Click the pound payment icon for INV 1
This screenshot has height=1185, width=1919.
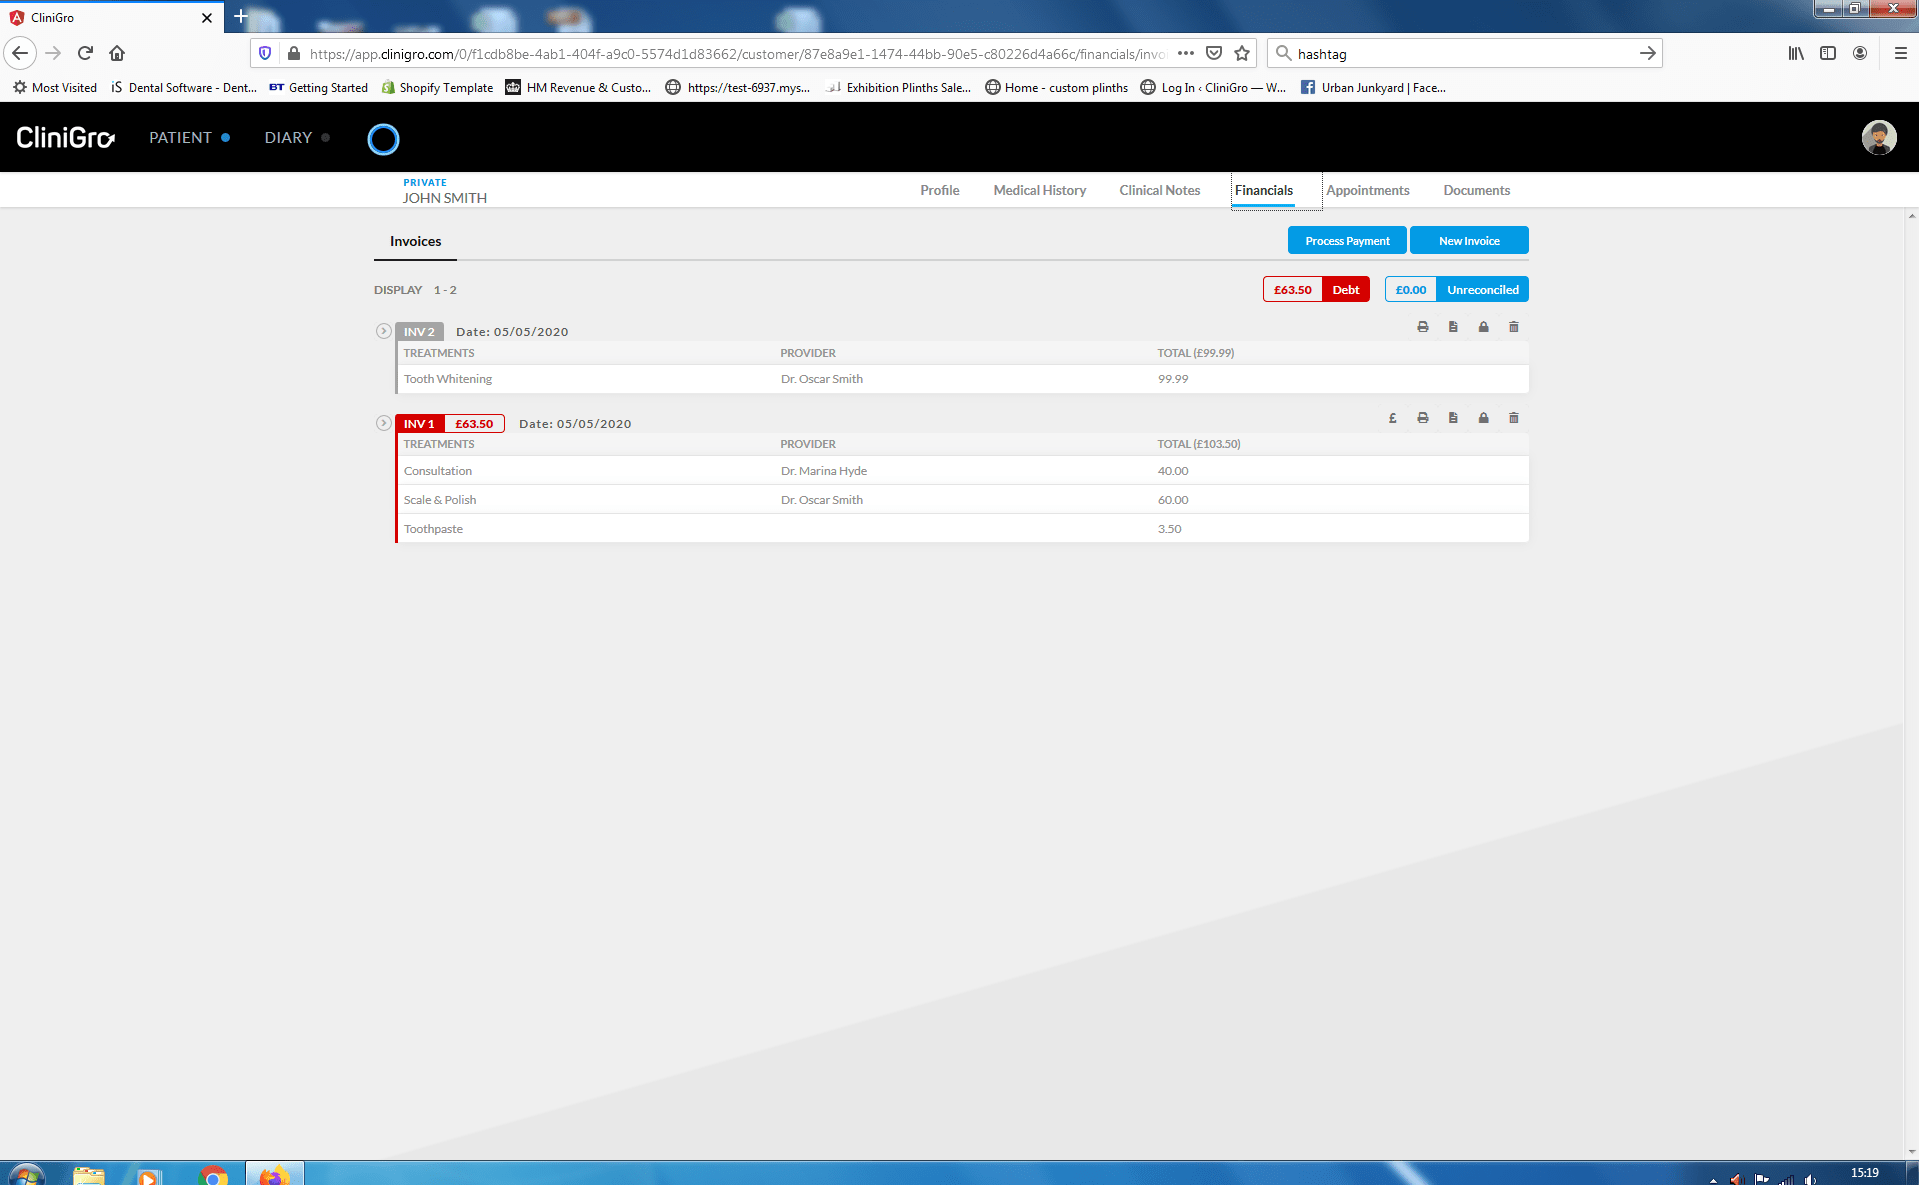[1392, 418]
